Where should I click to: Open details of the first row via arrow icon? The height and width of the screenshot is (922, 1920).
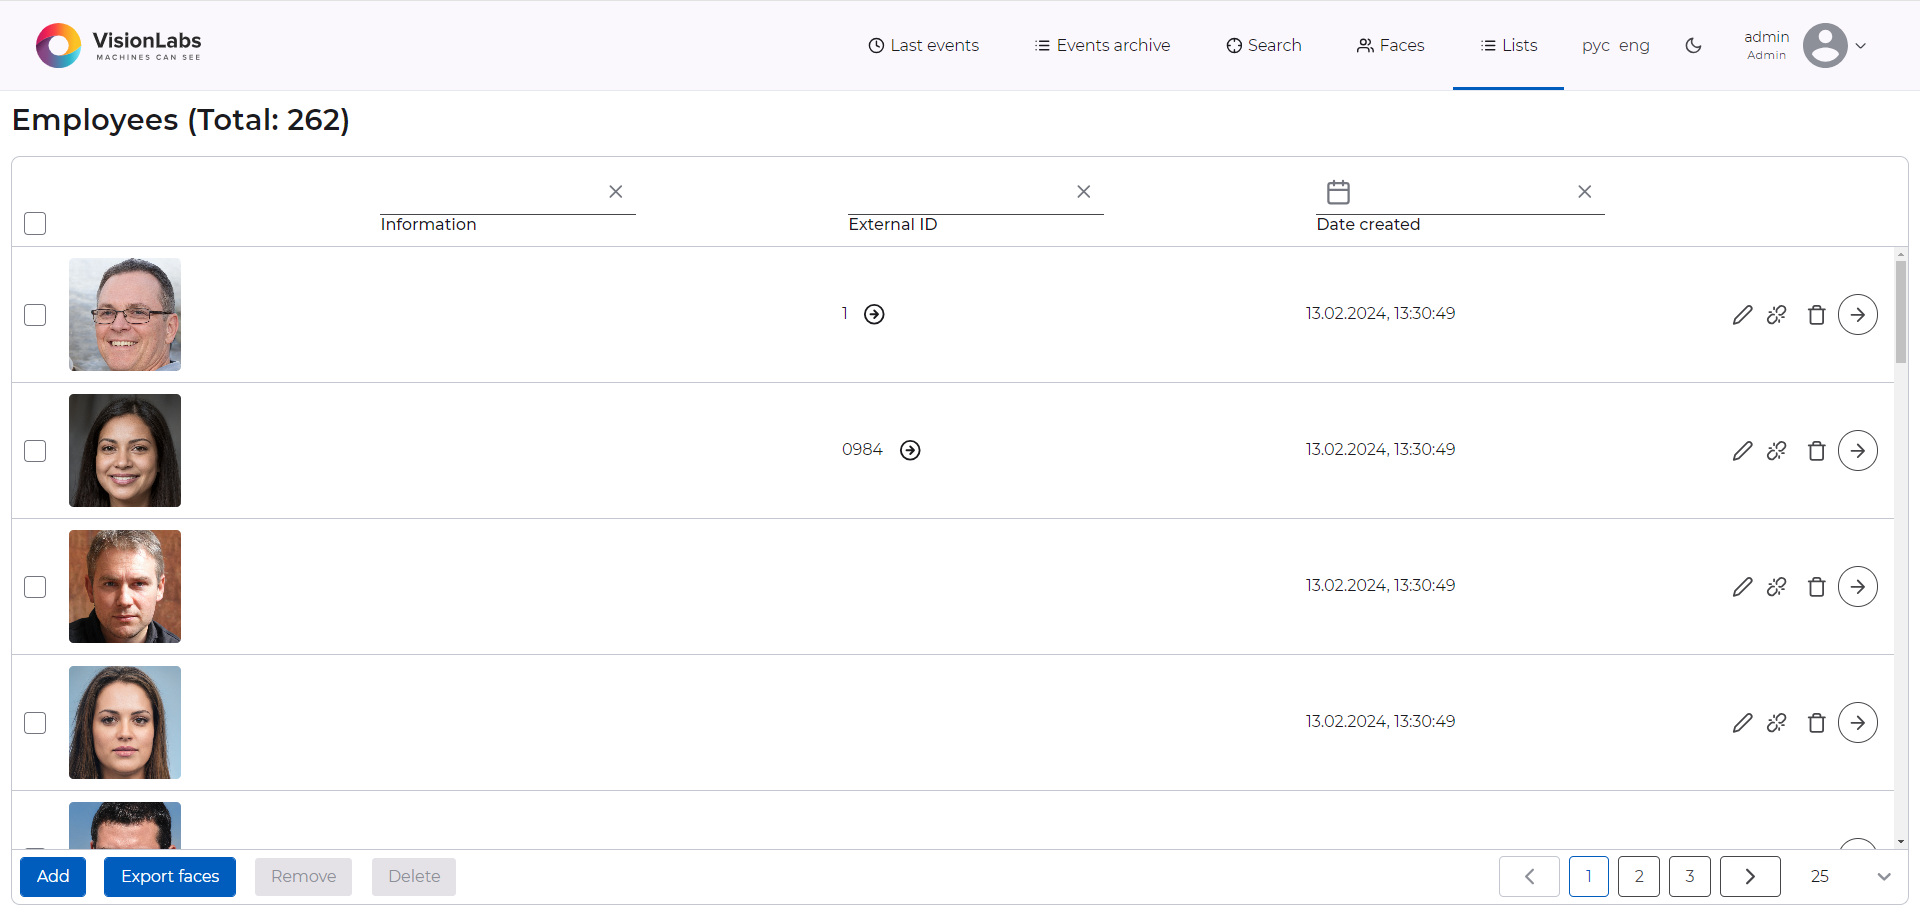pyautogui.click(x=1858, y=314)
